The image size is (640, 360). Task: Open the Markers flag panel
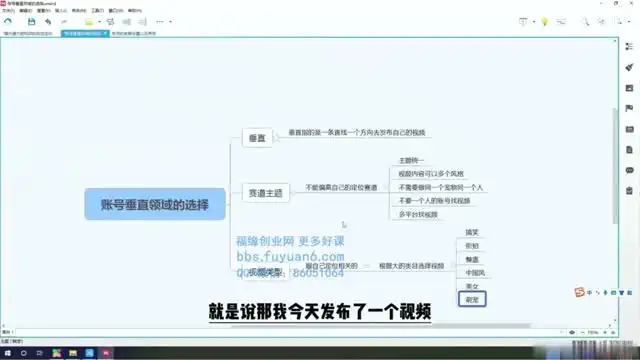[629, 108]
